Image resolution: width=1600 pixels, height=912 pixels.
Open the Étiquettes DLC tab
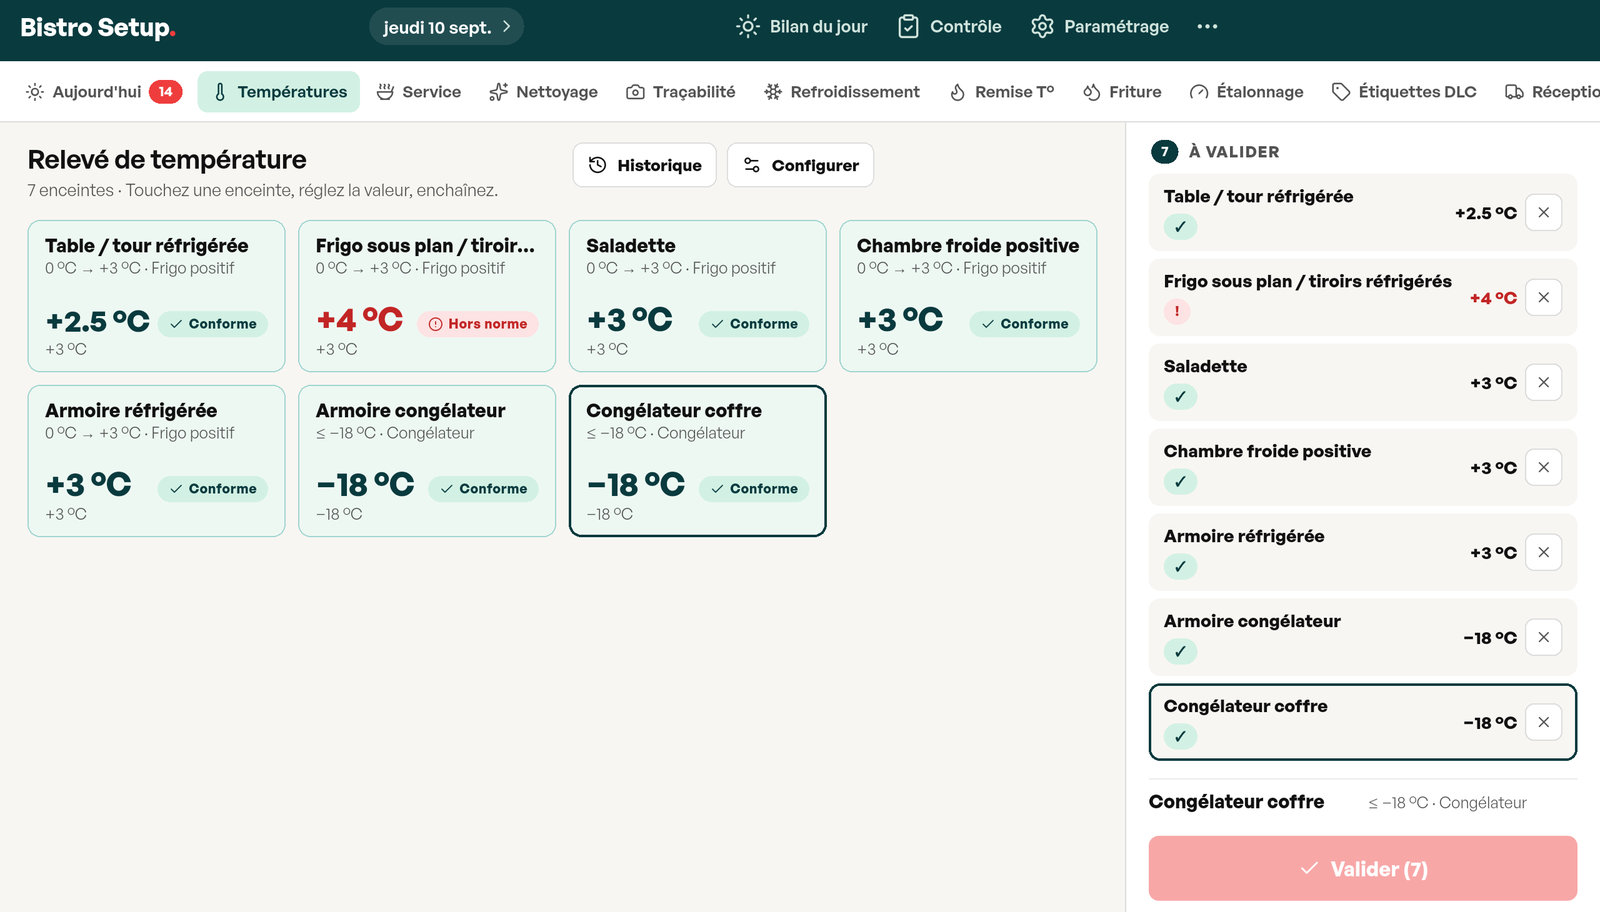1404,92
